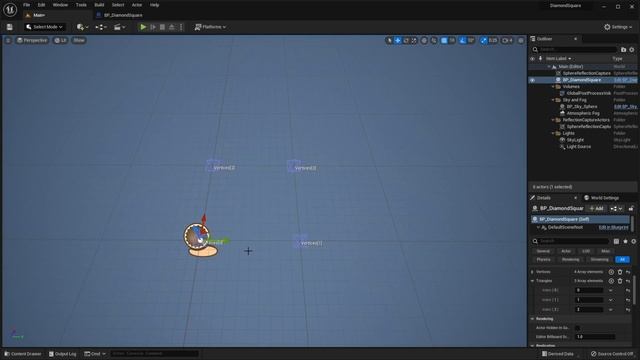This screenshot has width=640, height=360.
Task: Open the Blueprints toolbar dropdown
Action: point(101,27)
